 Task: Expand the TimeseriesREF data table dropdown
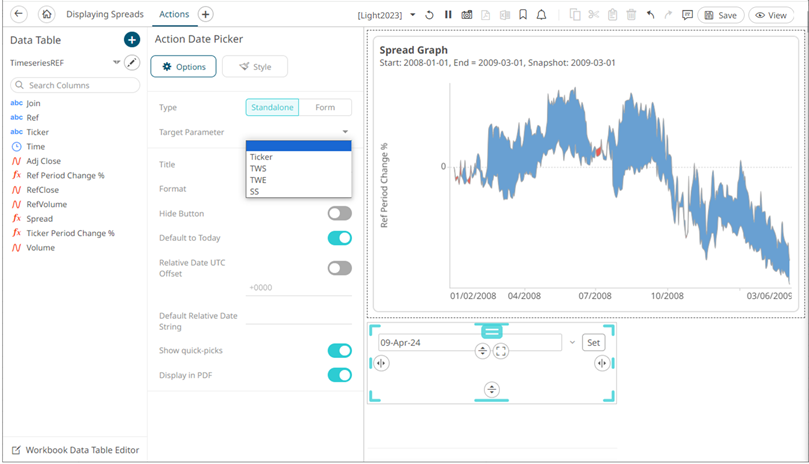point(117,62)
